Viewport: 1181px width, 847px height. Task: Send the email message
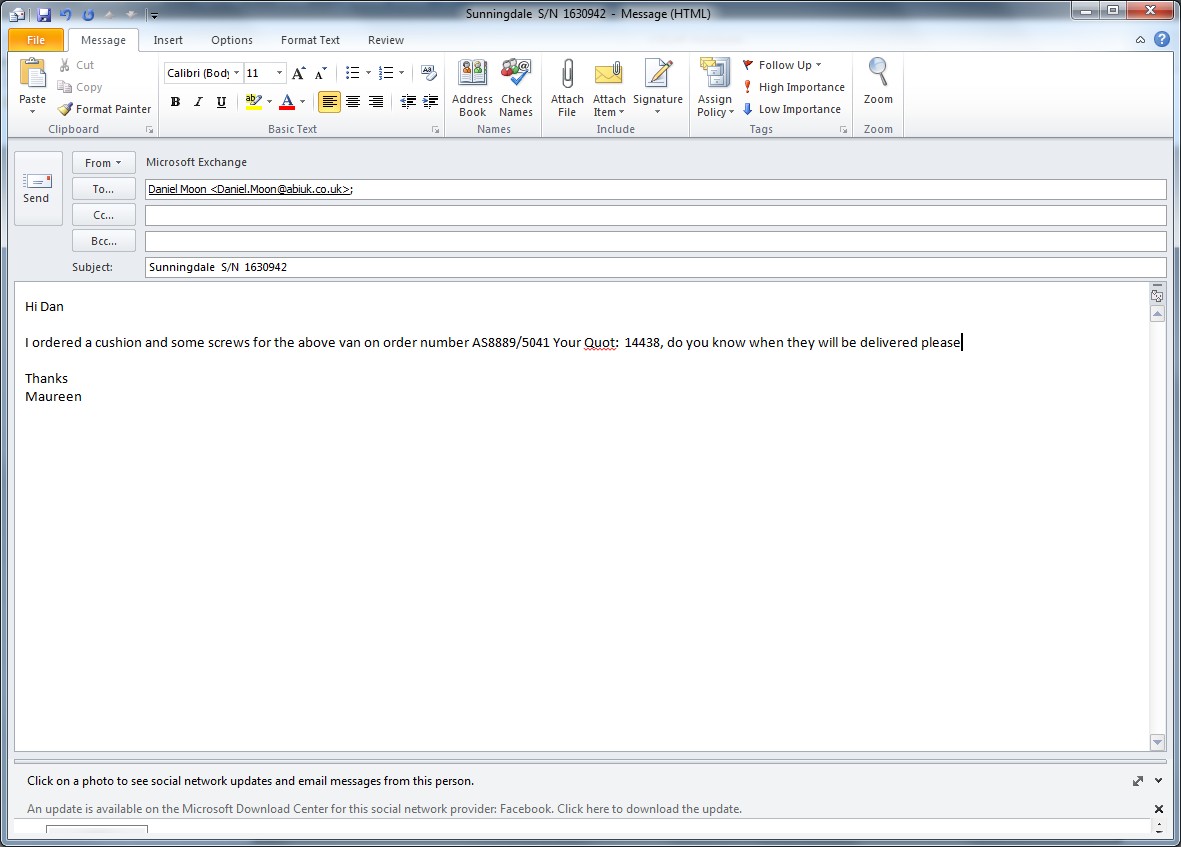point(36,188)
